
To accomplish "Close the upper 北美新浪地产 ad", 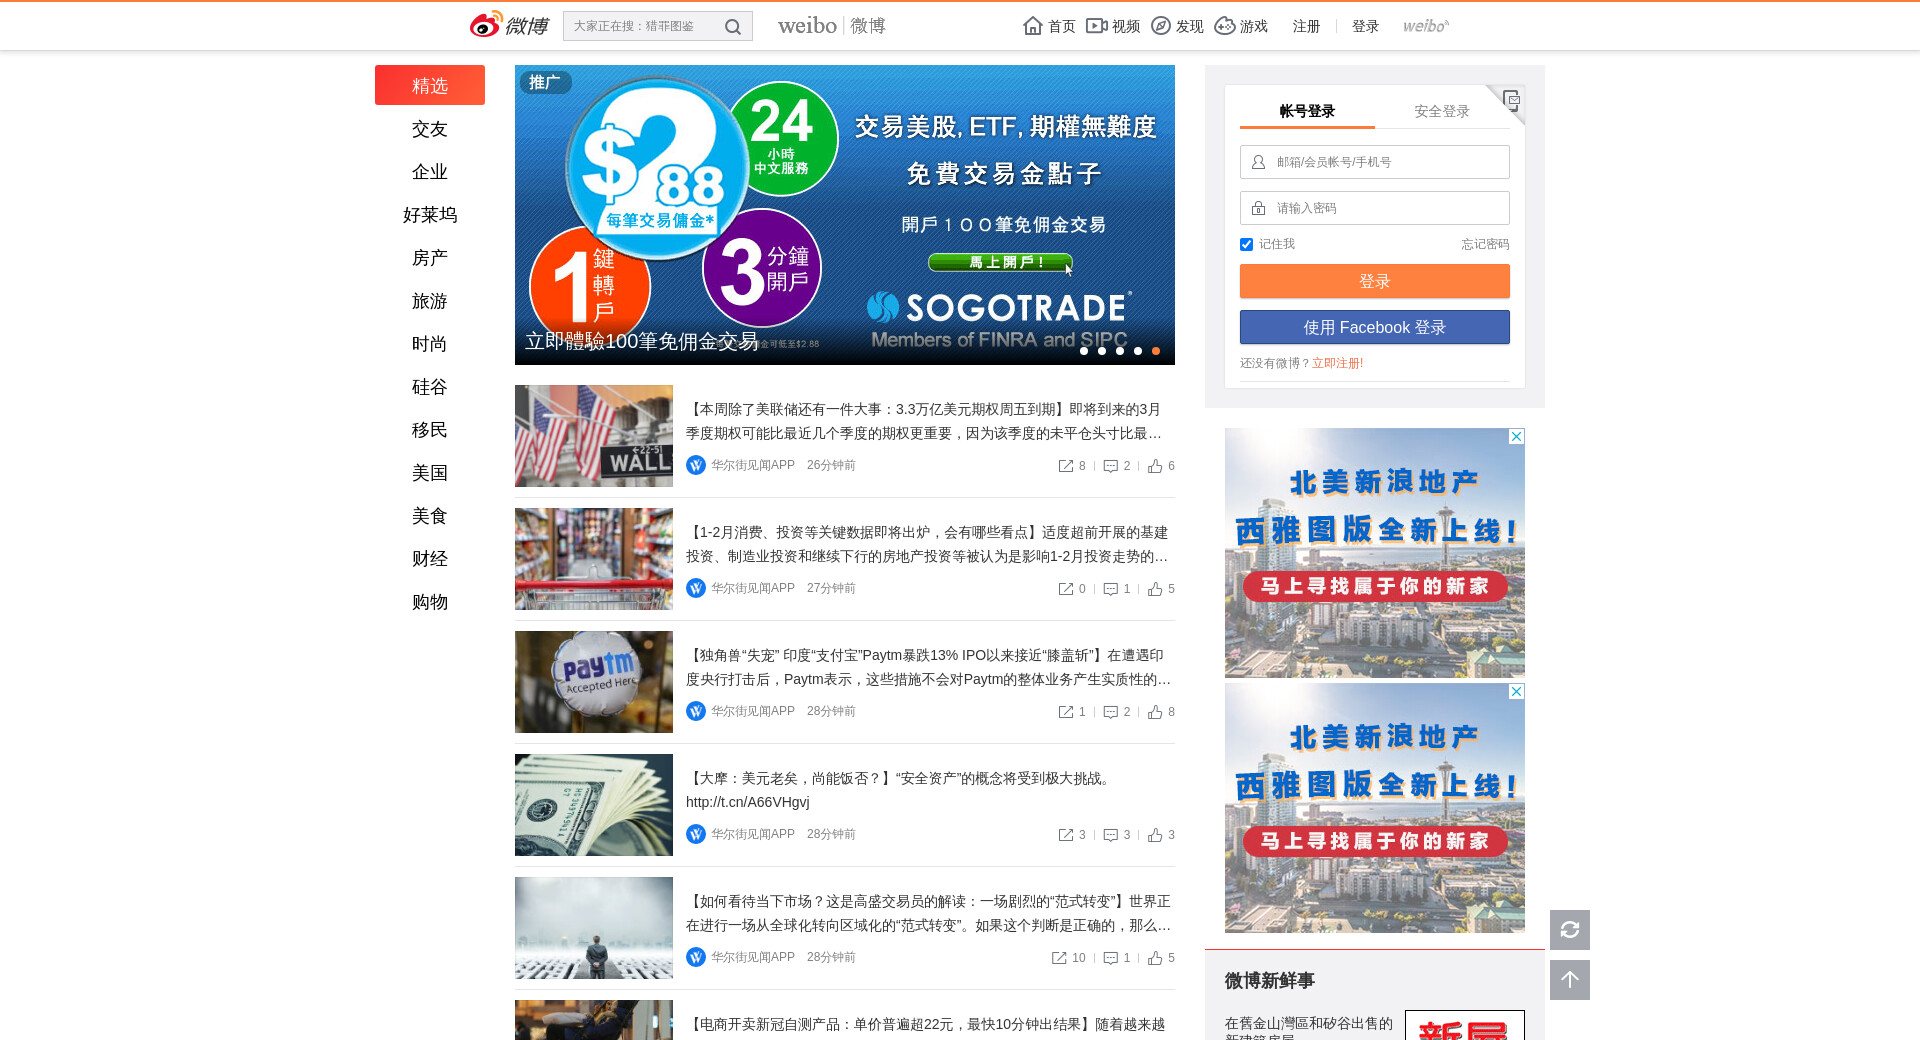I will [x=1517, y=436].
